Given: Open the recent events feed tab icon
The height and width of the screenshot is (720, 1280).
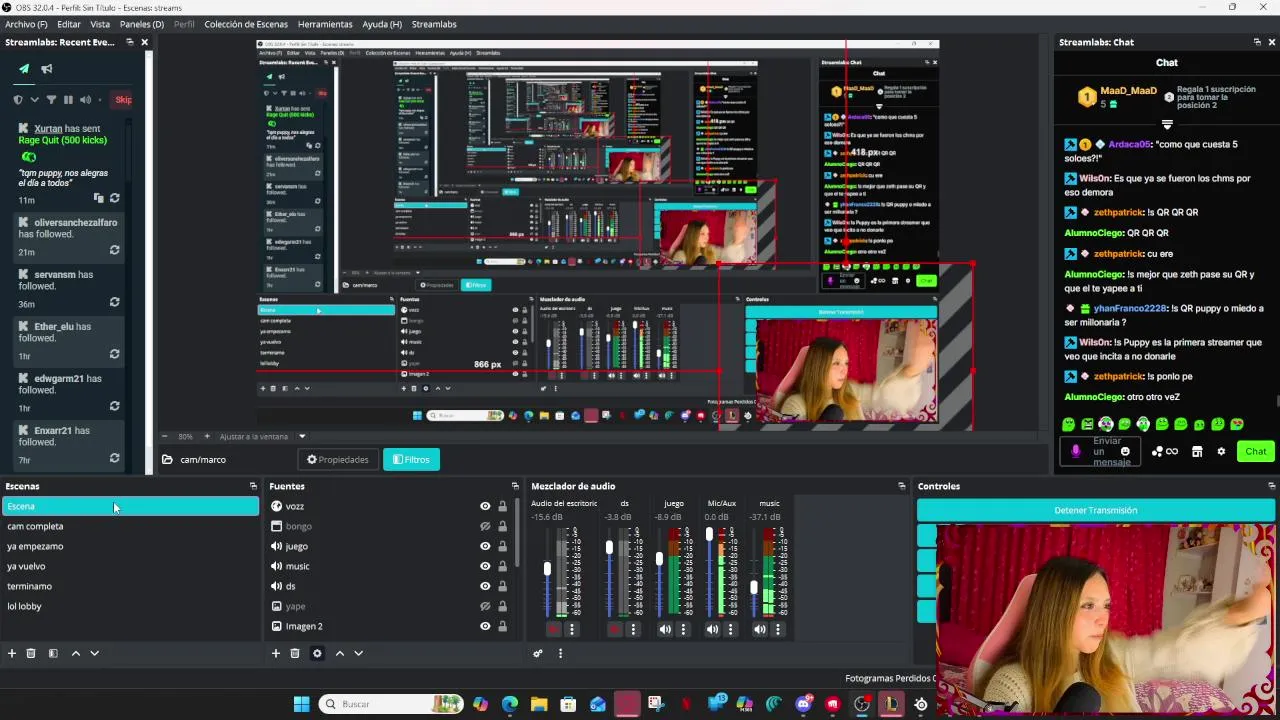Looking at the screenshot, I should (24, 69).
